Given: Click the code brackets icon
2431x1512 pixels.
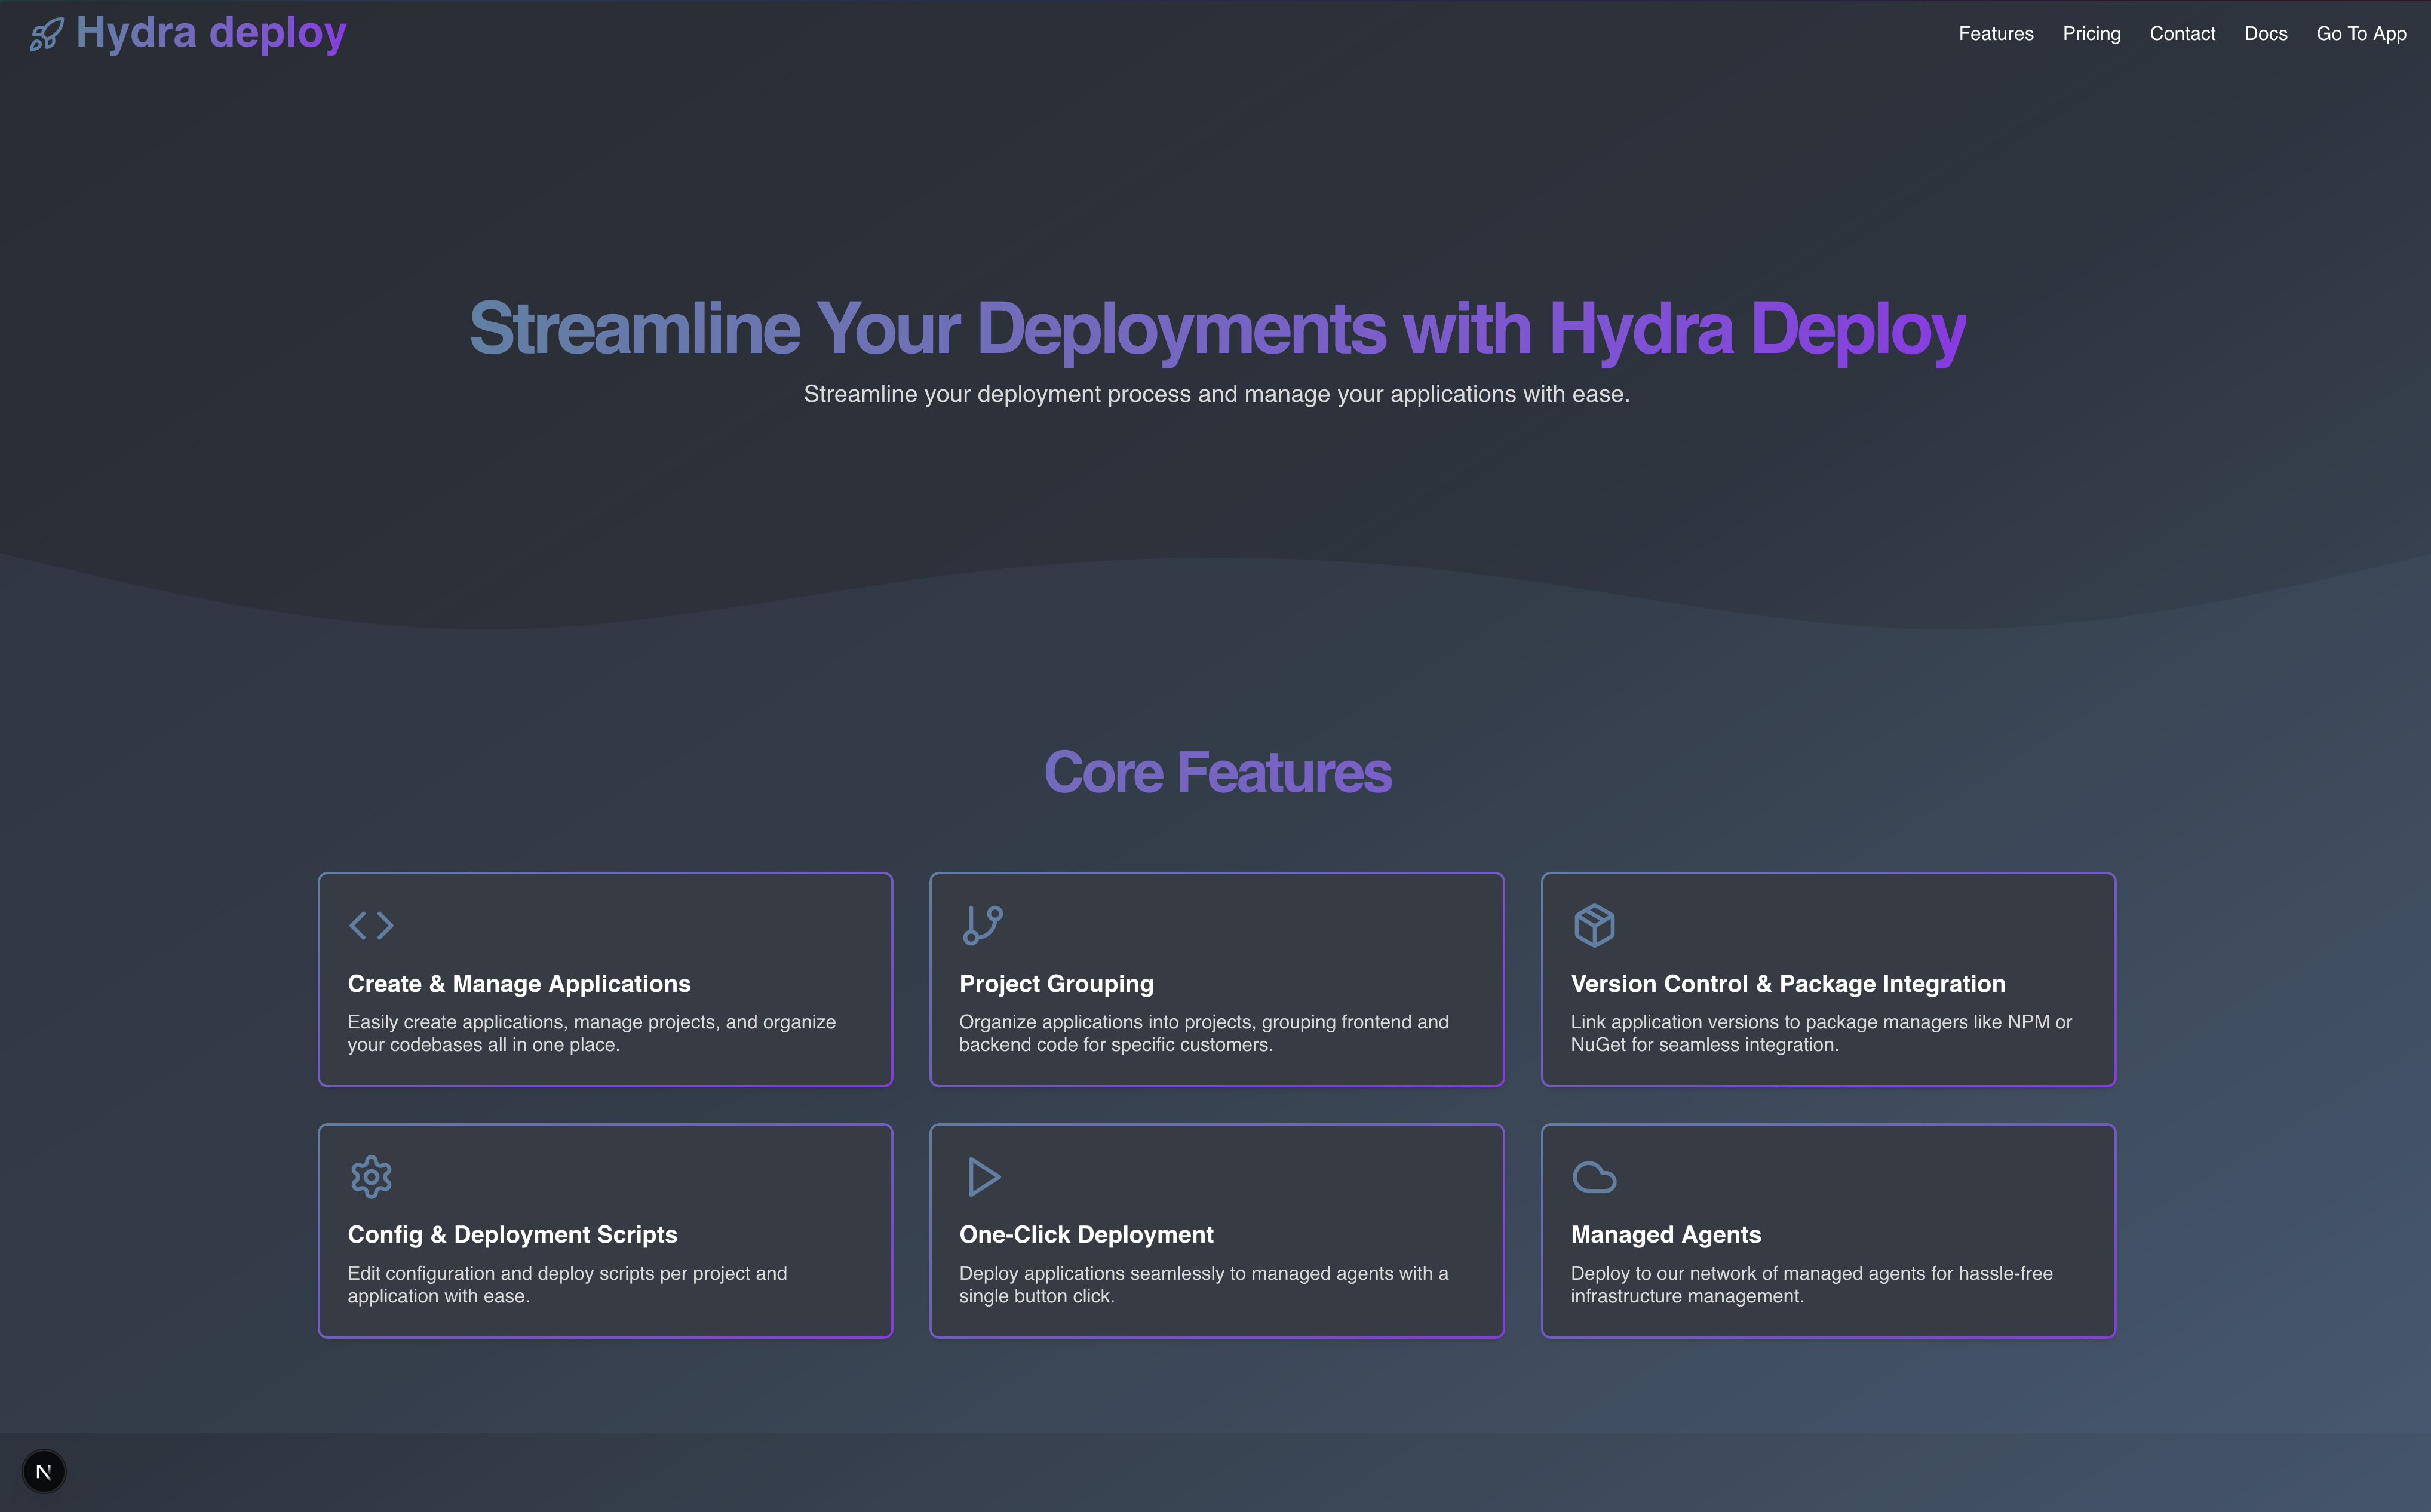Looking at the screenshot, I should point(371,925).
